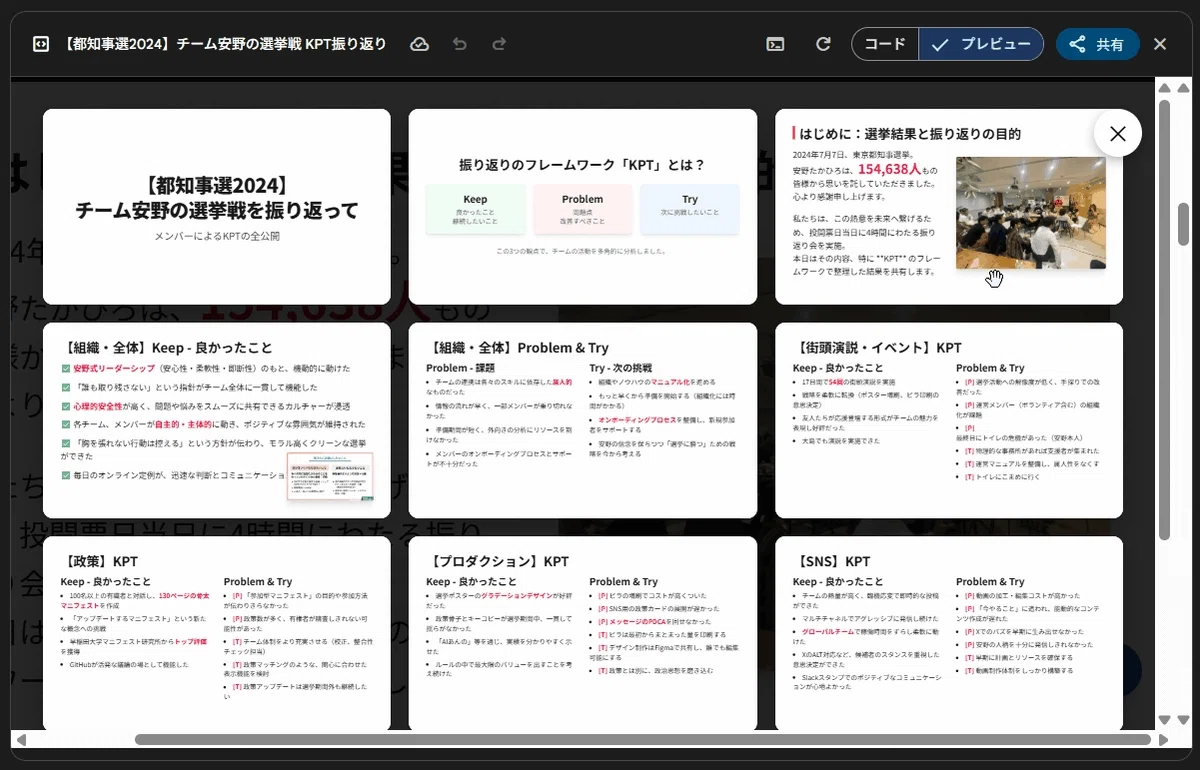The image size is (1200, 770).
Task: Click the code brackets icon beside the title
Action: pyautogui.click(x=40, y=44)
